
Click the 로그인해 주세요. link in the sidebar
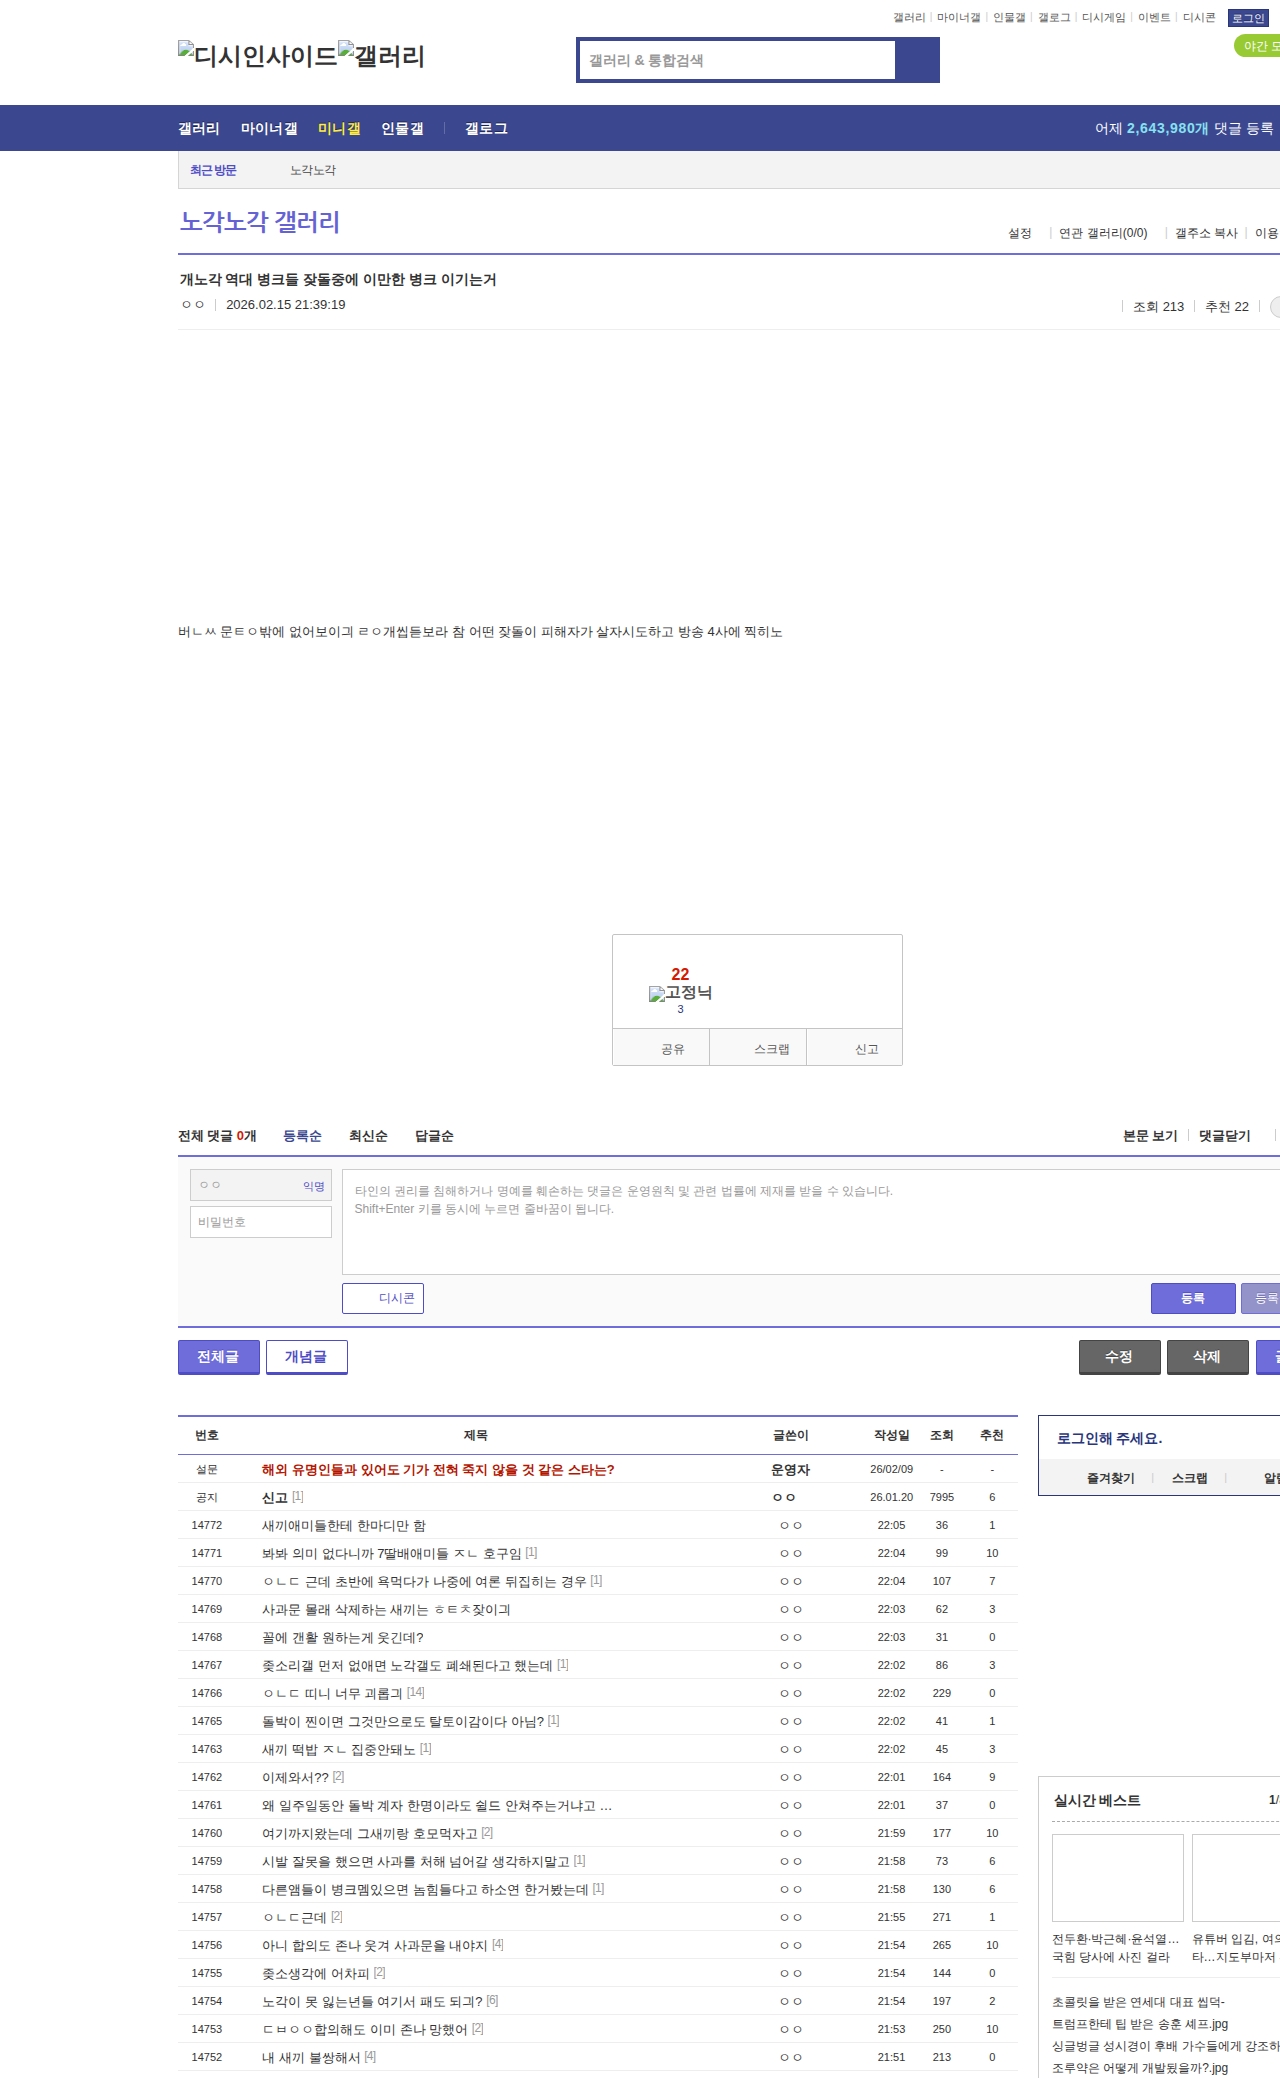click(x=1109, y=1439)
